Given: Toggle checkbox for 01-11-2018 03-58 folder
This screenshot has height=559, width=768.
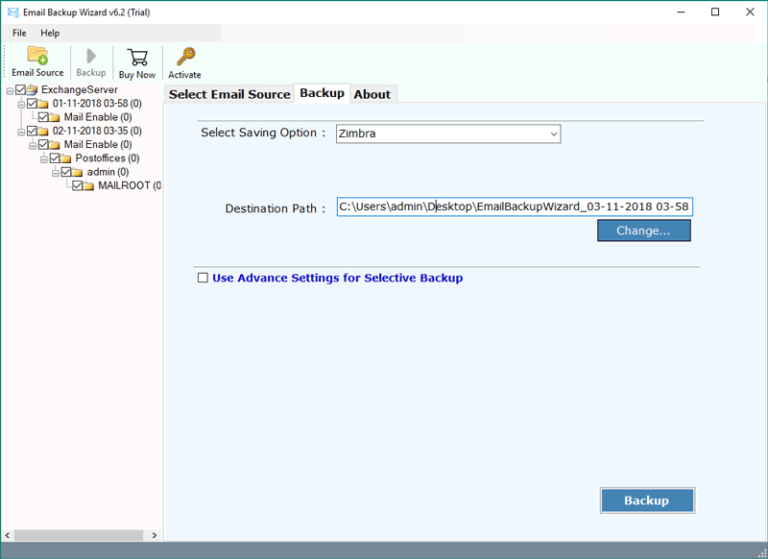Looking at the screenshot, I should coord(32,103).
